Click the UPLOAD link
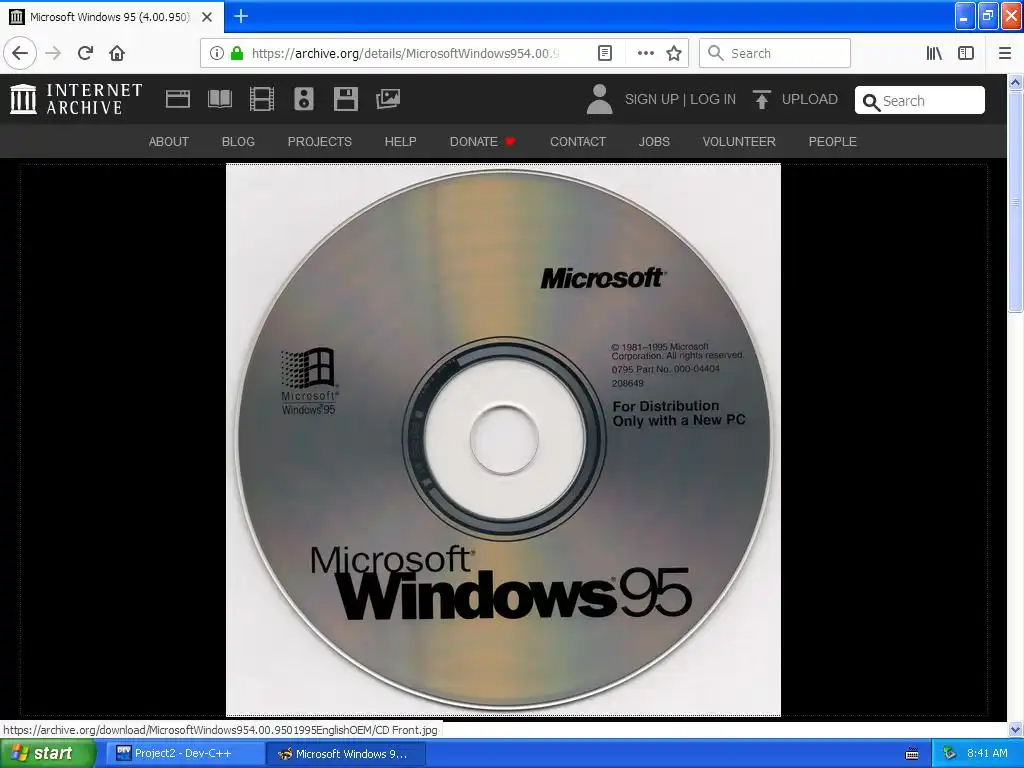This screenshot has width=1024, height=768. tap(810, 99)
